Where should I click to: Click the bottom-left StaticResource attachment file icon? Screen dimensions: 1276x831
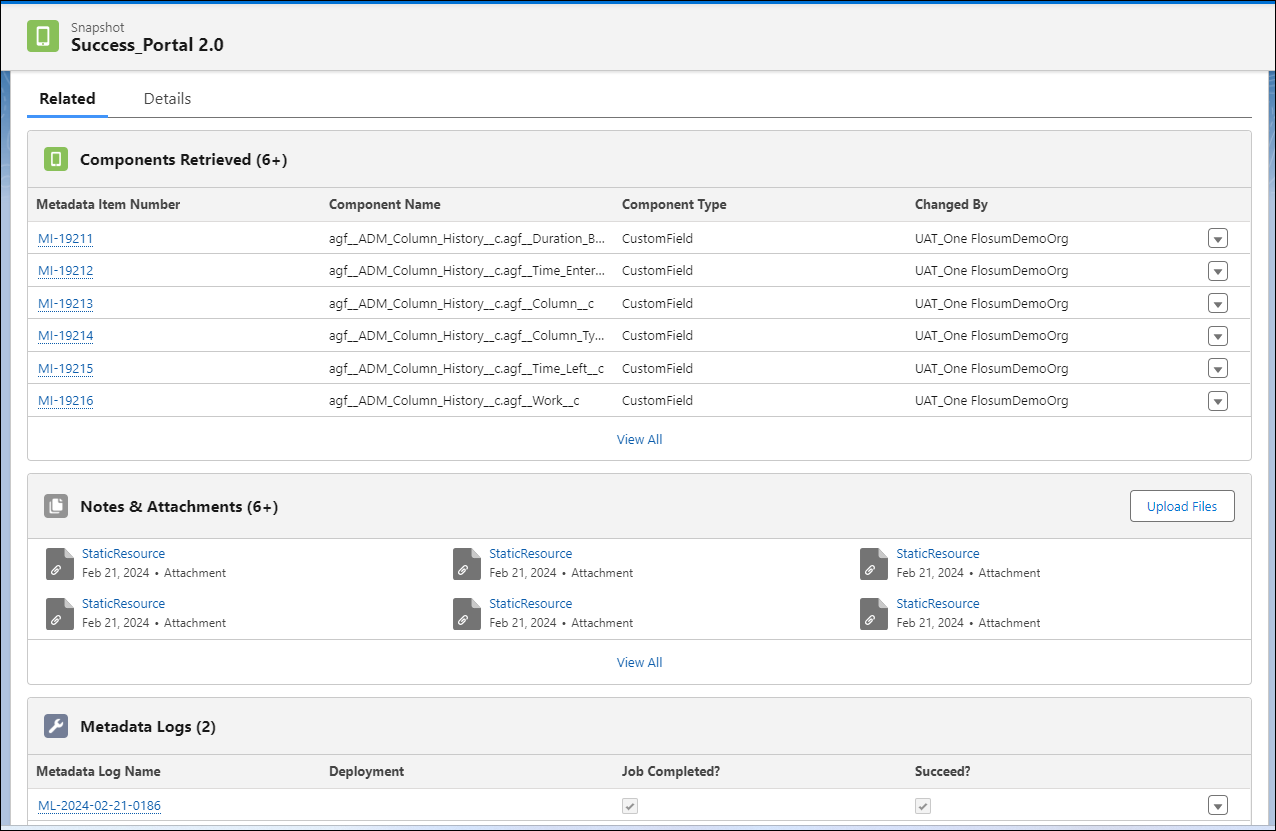click(x=60, y=613)
